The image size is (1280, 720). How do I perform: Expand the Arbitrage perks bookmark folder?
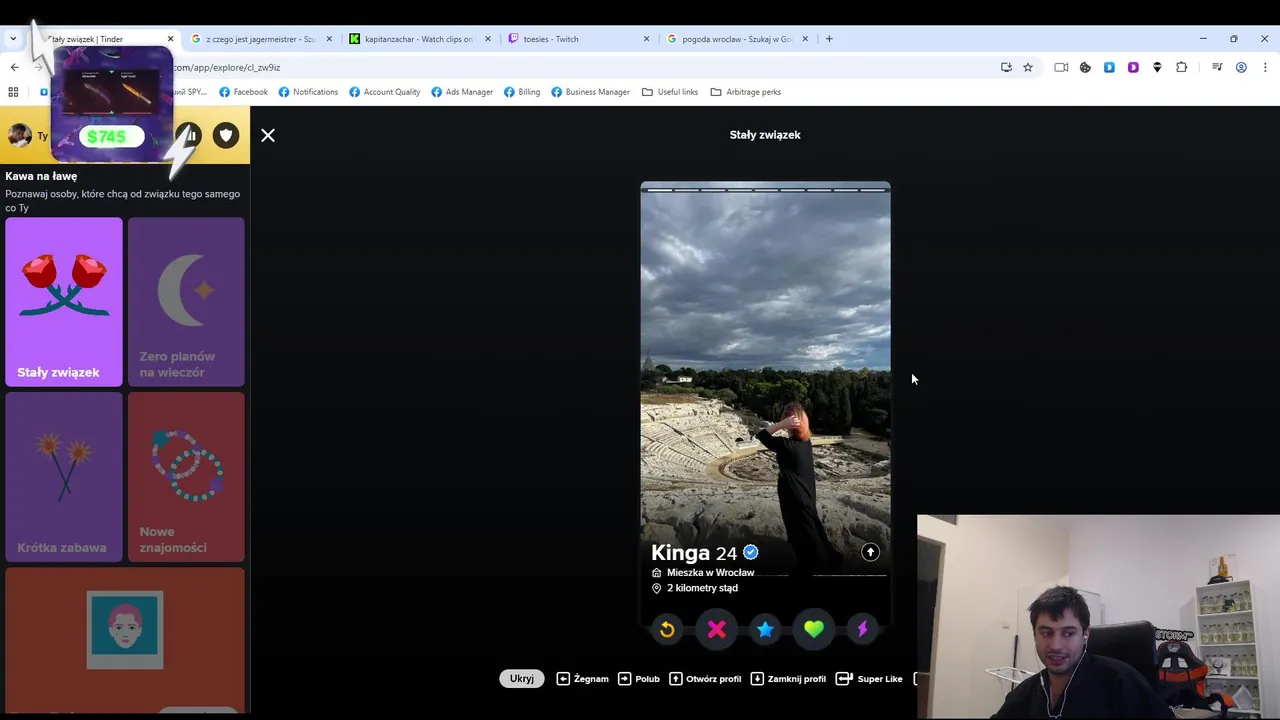(x=745, y=92)
